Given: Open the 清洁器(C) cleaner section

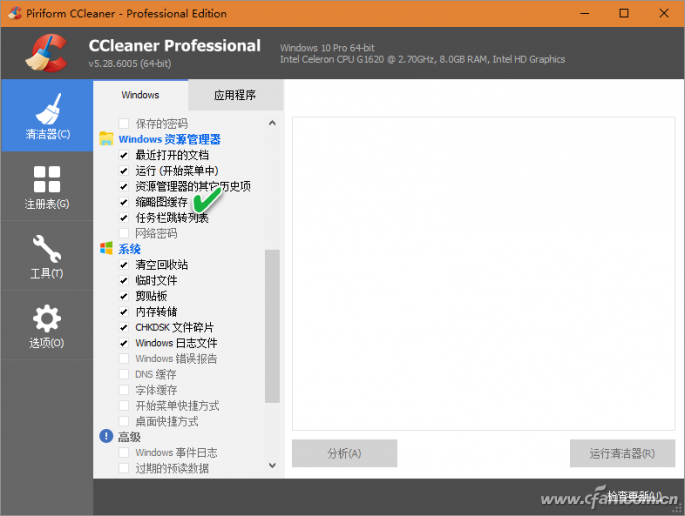Looking at the screenshot, I should pyautogui.click(x=47, y=116).
